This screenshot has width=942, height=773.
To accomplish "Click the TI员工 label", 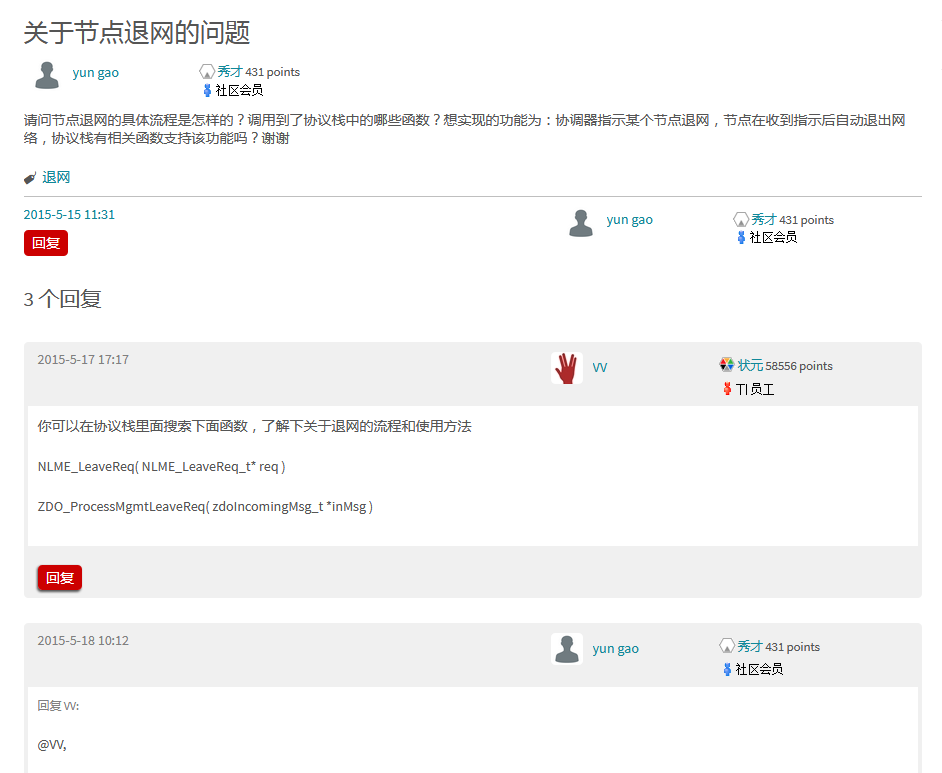I will point(755,390).
